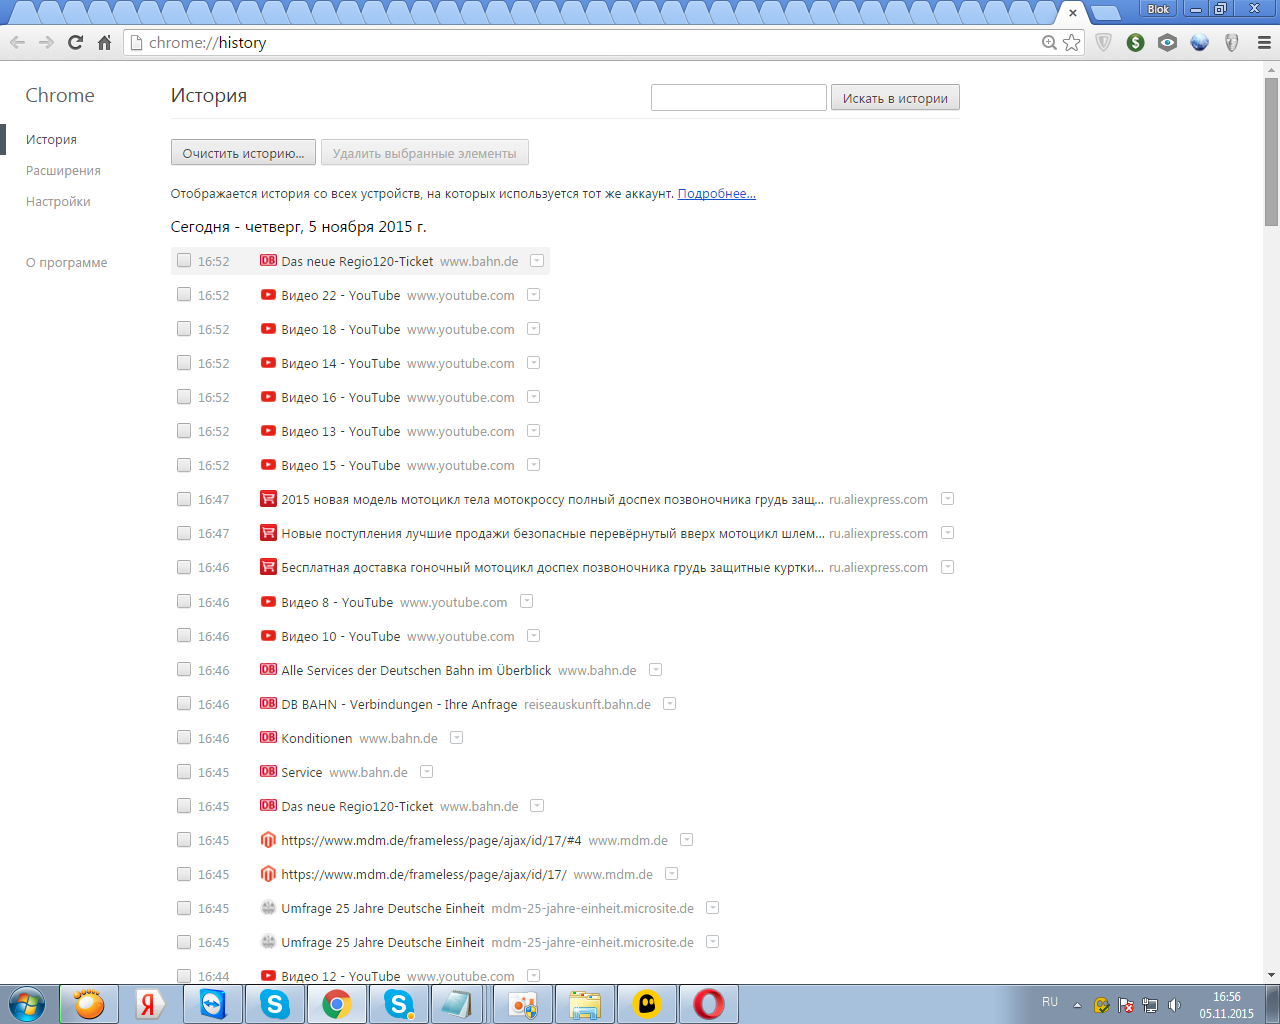Open О программе in sidebar
The height and width of the screenshot is (1024, 1280).
66,263
